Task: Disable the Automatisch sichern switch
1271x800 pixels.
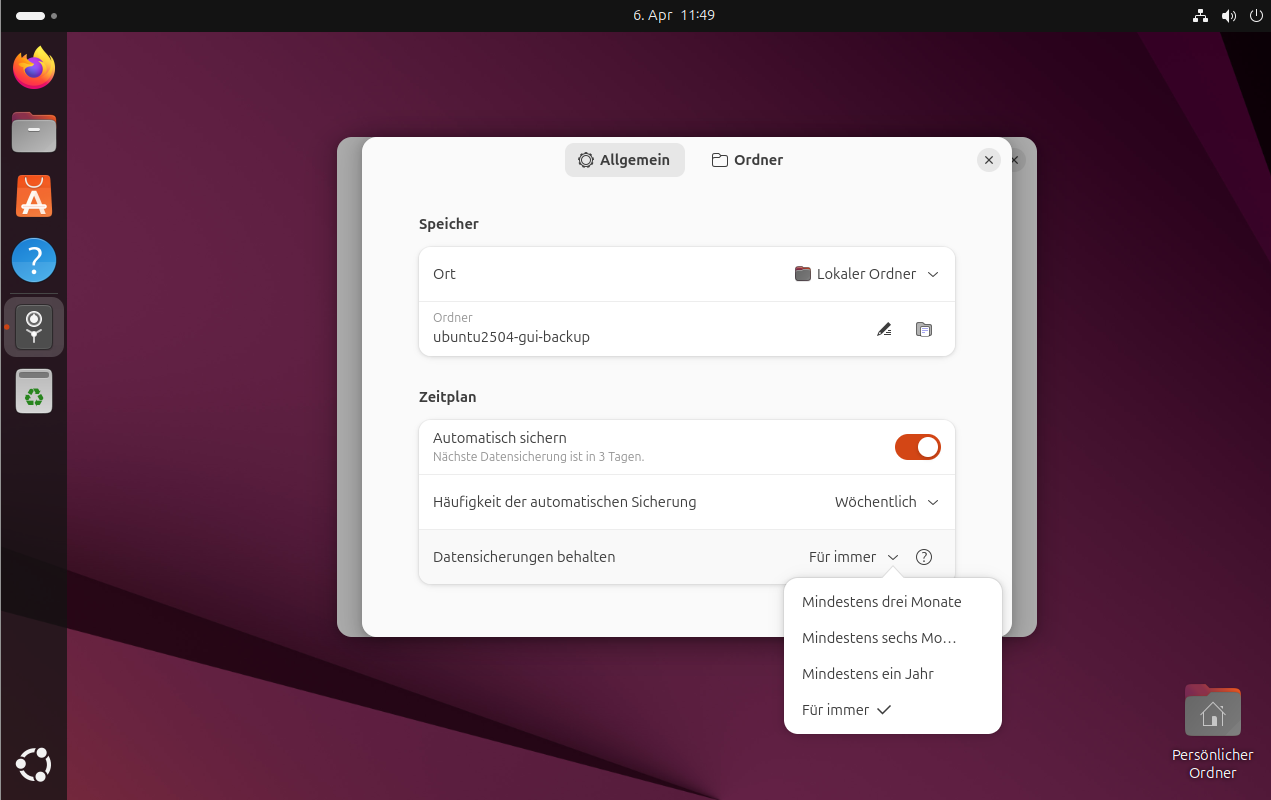Action: tap(917, 447)
